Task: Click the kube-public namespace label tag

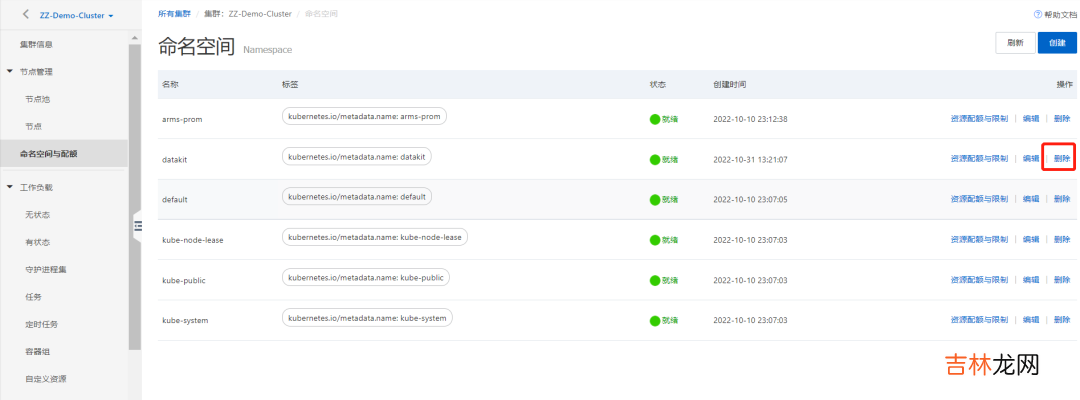Action: tap(365, 278)
